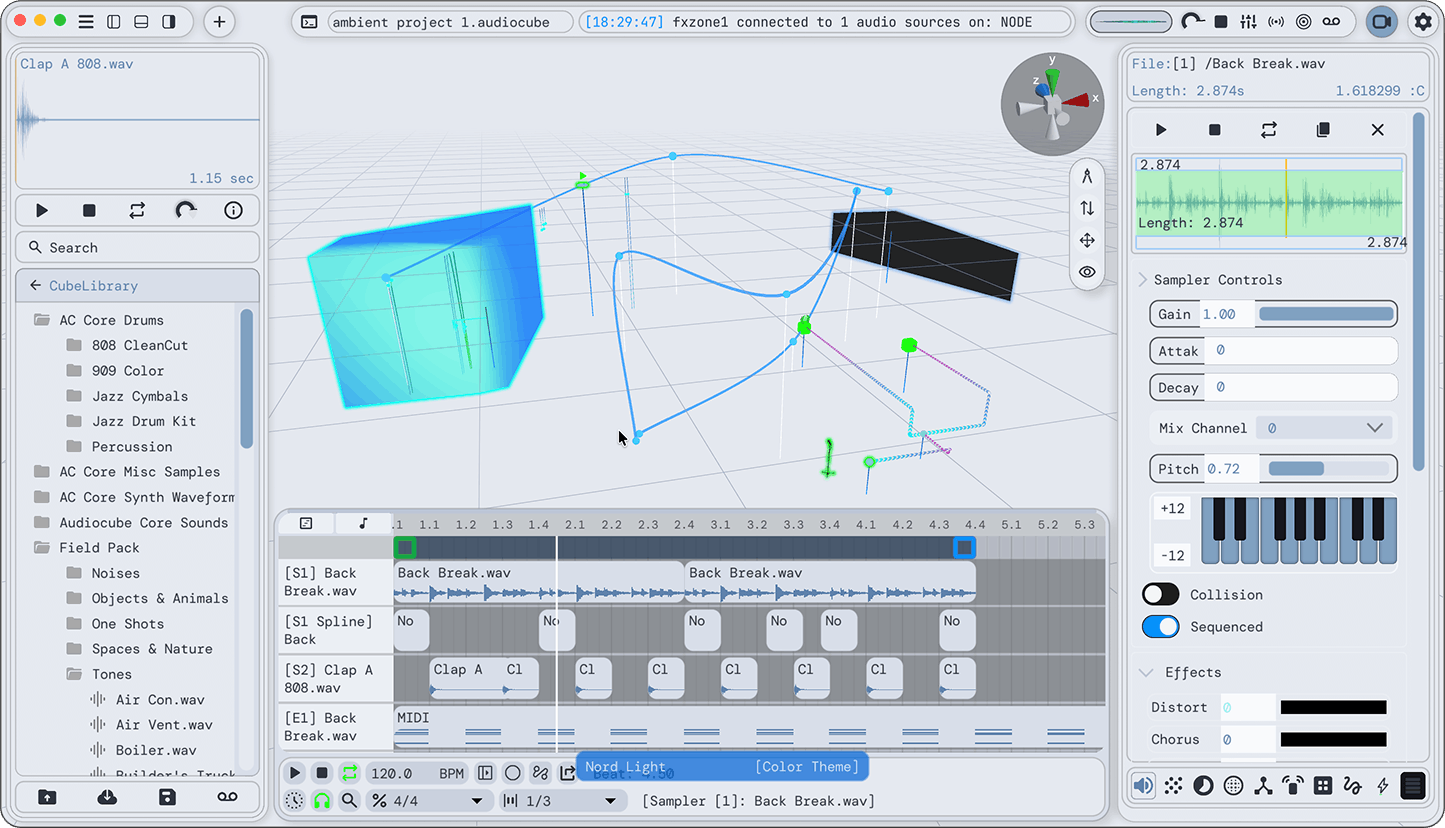Click the upload folder icon in library footer
1445x828 pixels.
[x=47, y=797]
